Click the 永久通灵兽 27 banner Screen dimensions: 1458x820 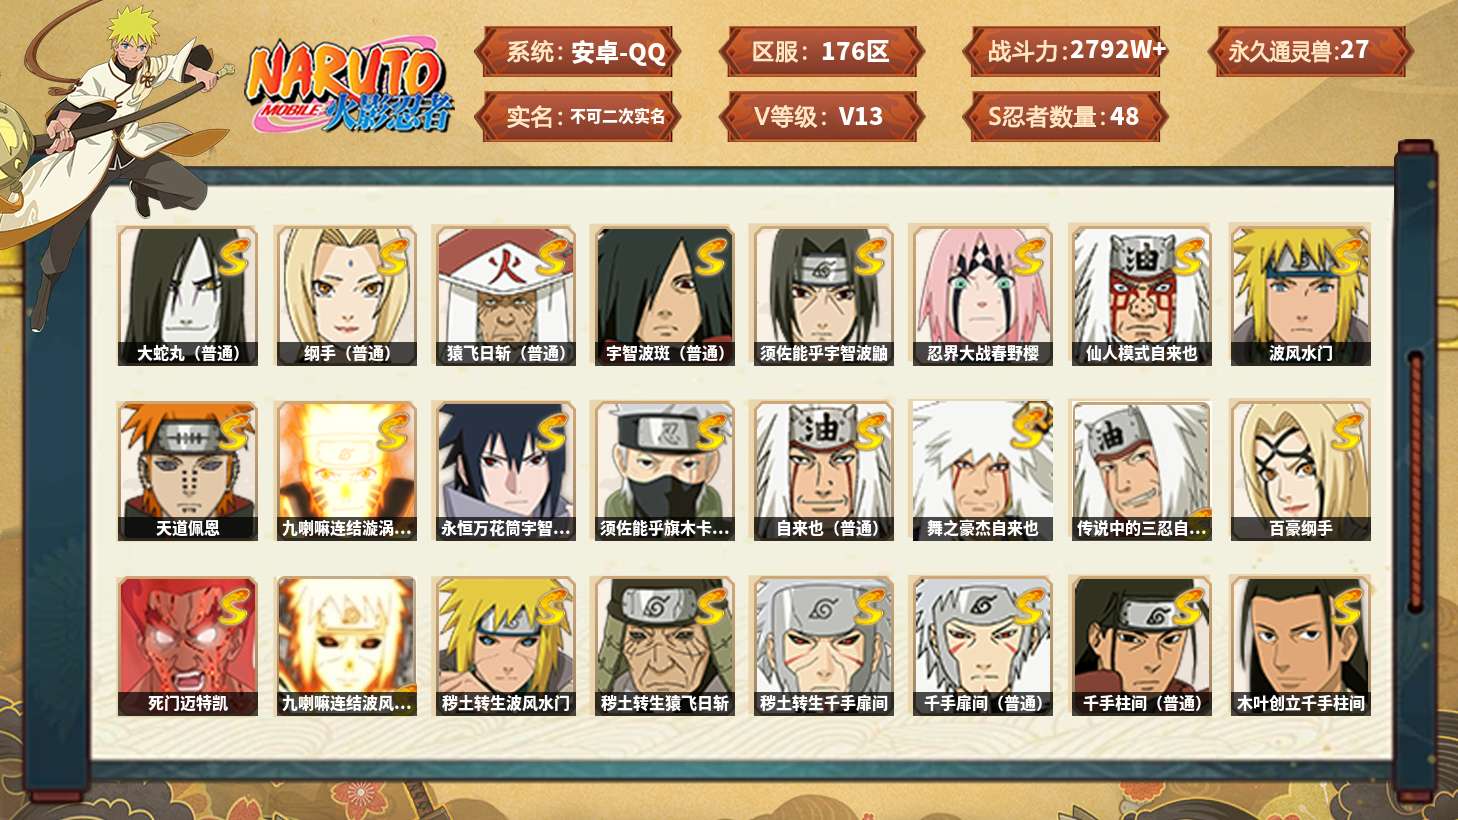[x=1310, y=51]
